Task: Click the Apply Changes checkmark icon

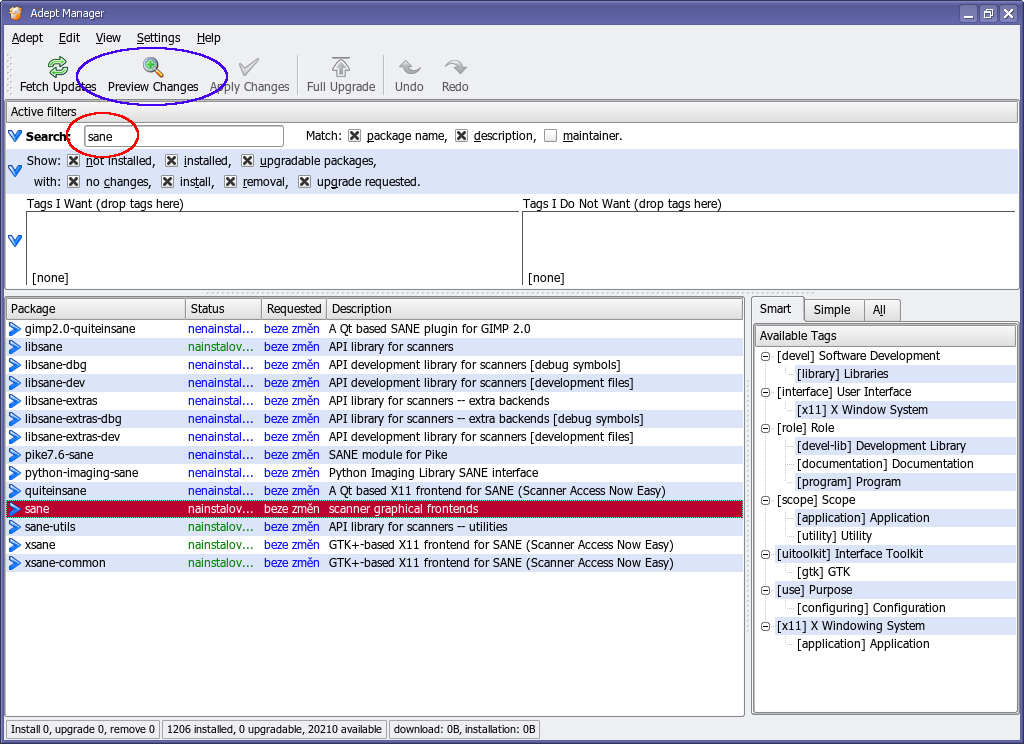Action: click(249, 68)
